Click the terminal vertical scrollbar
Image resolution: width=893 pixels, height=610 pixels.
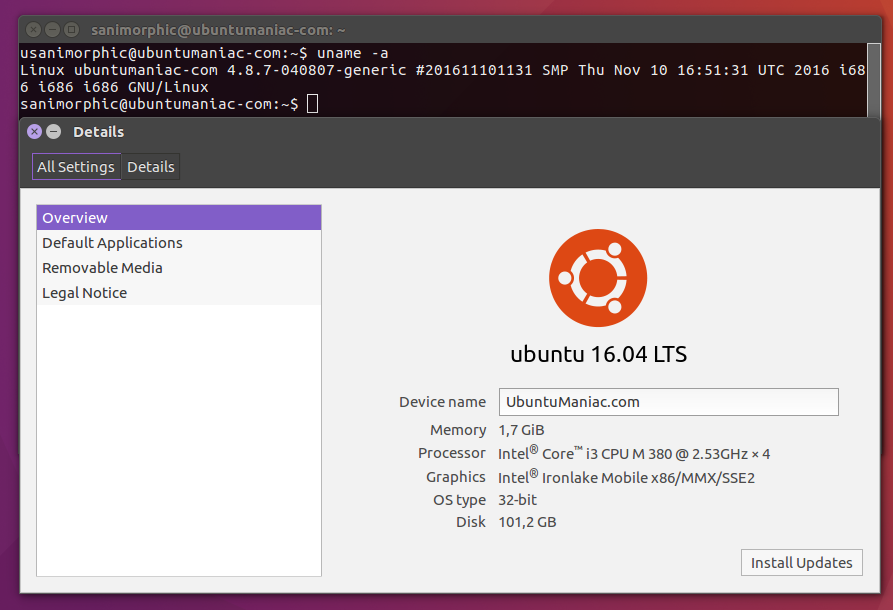[x=874, y=80]
